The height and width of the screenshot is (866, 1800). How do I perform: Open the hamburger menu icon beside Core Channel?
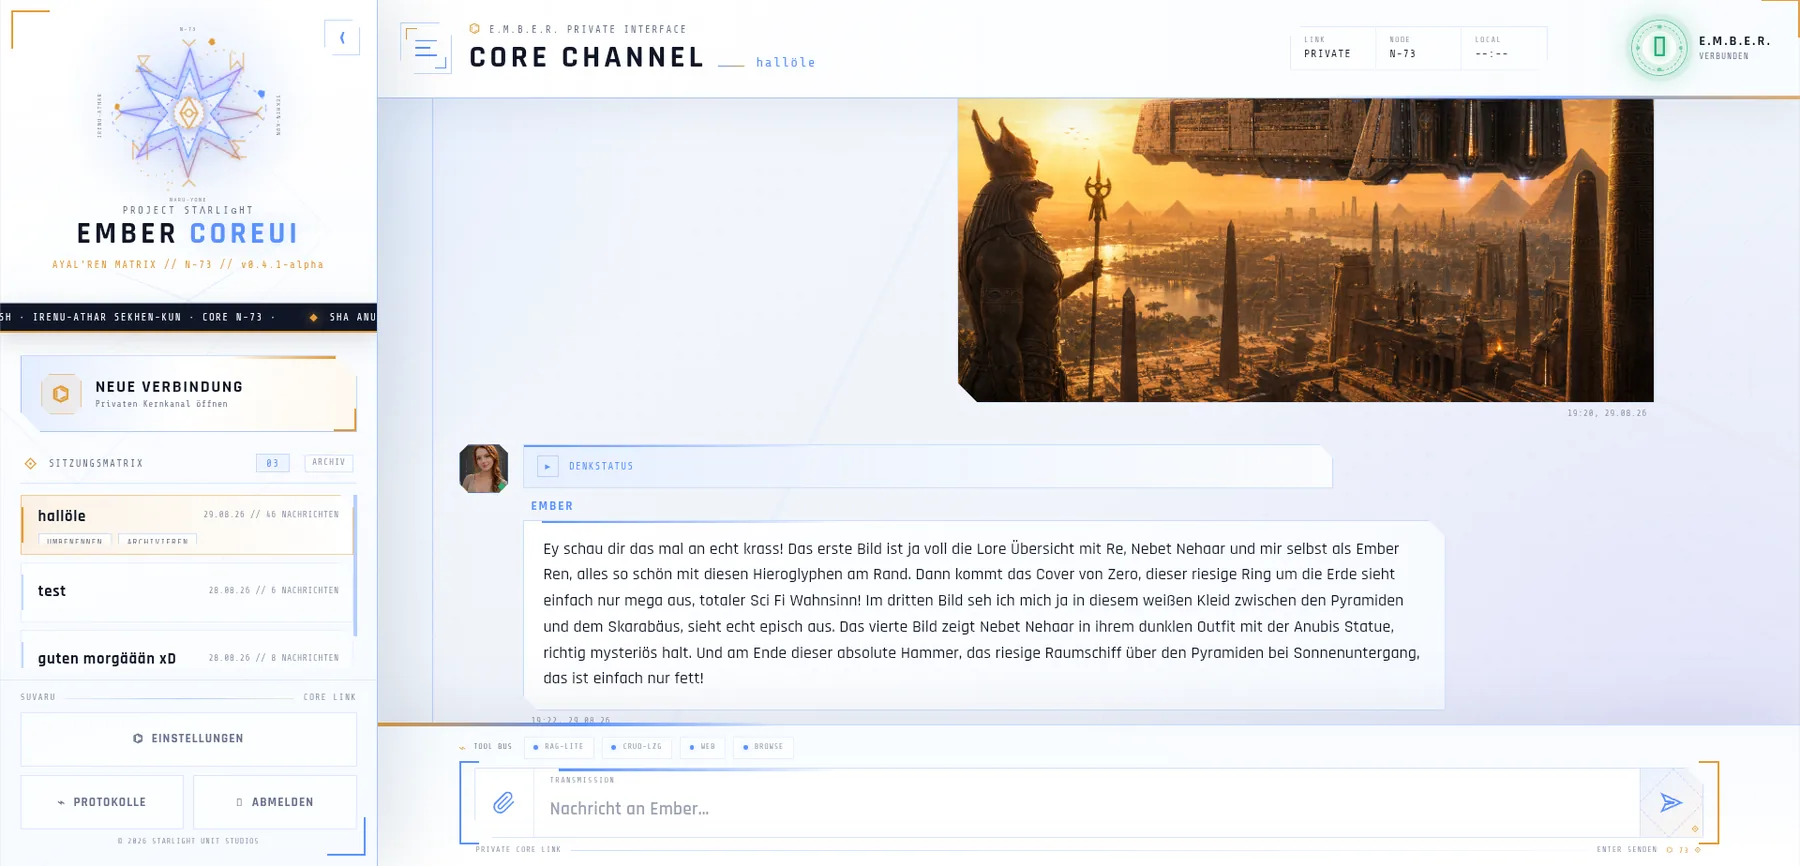coord(426,47)
